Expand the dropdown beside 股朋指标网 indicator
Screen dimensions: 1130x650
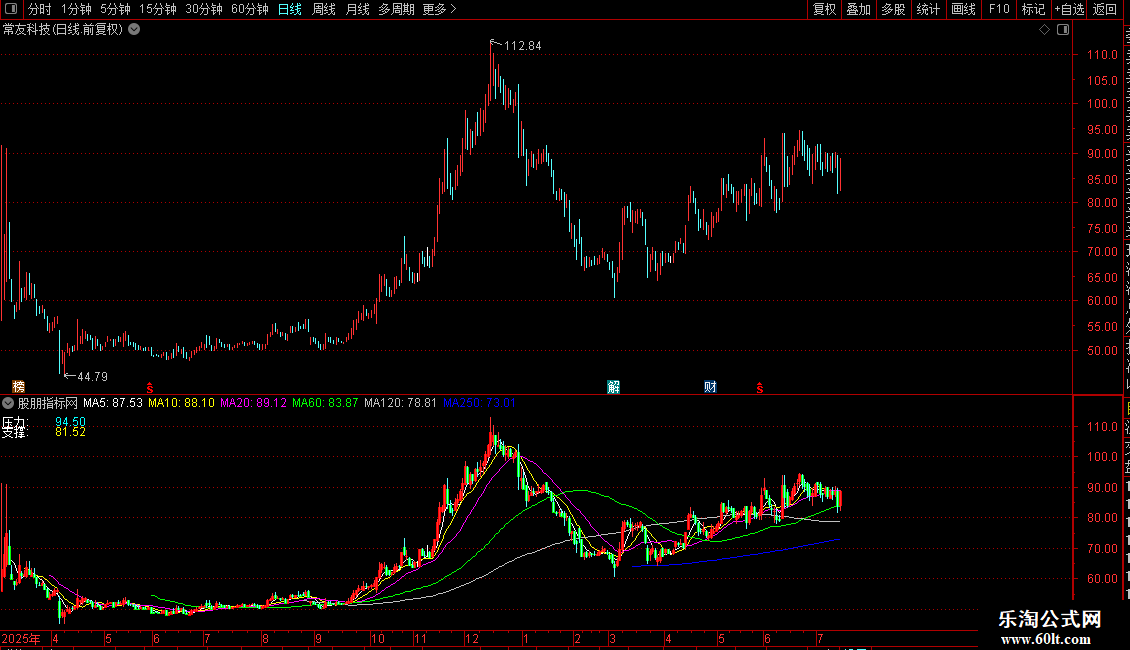8,404
